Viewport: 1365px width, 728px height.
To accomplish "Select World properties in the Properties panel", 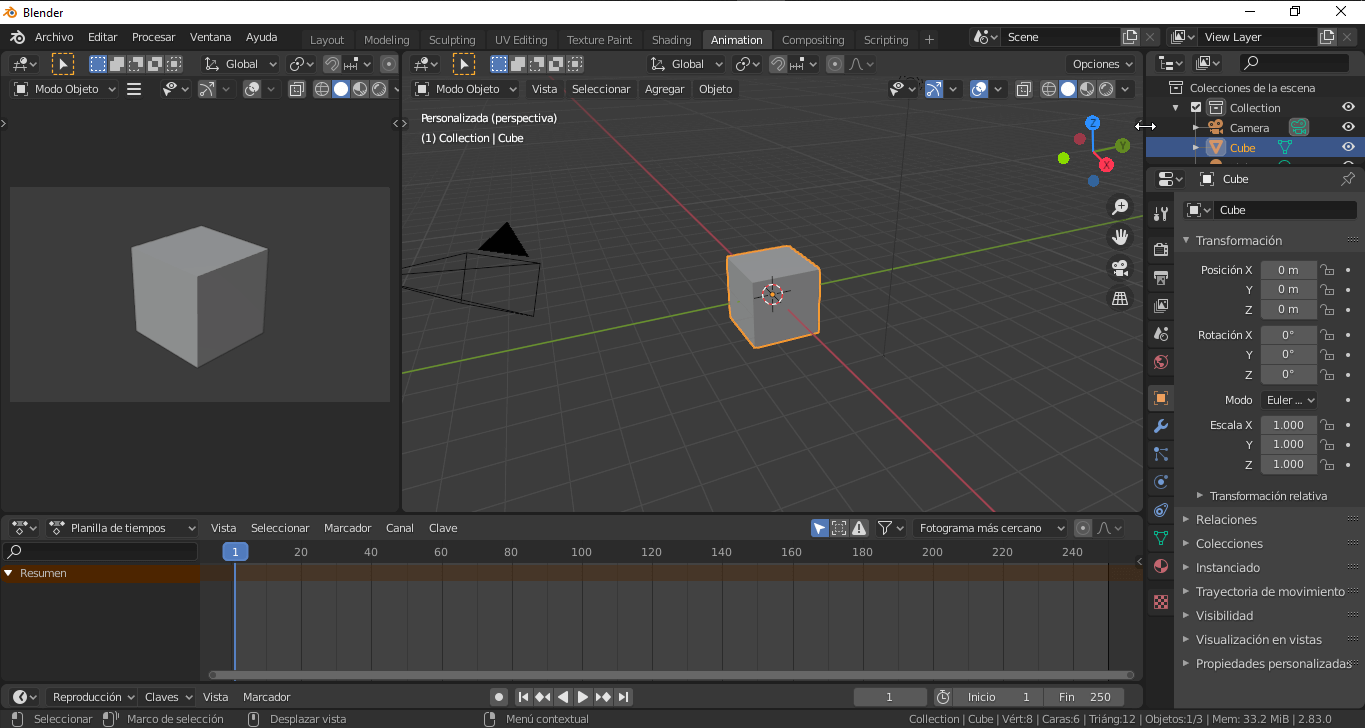I will click(x=1160, y=359).
